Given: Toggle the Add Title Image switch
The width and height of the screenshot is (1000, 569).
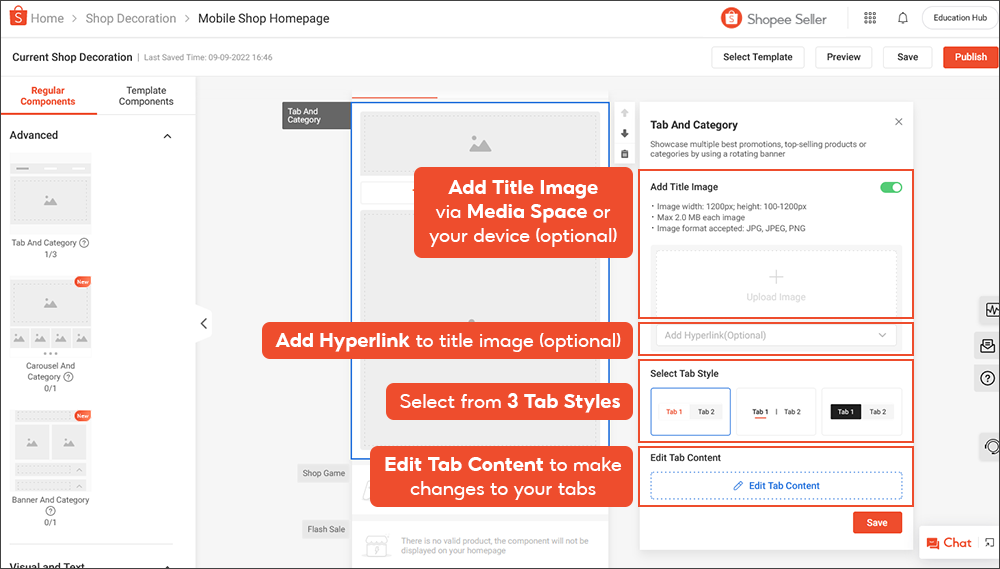Looking at the screenshot, I should 890,187.
